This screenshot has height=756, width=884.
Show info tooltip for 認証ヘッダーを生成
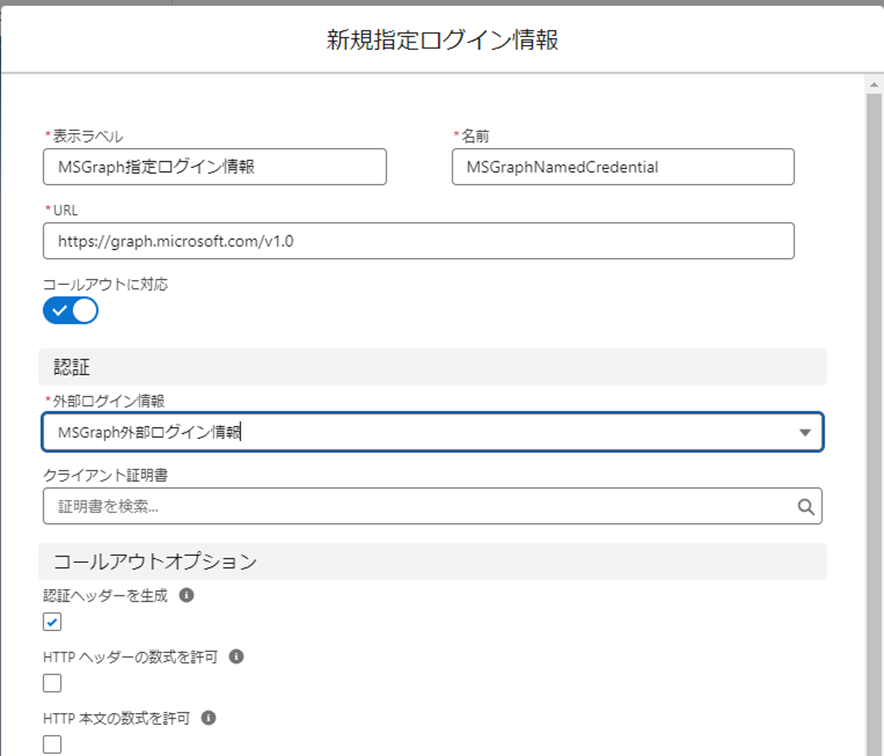[x=187, y=595]
